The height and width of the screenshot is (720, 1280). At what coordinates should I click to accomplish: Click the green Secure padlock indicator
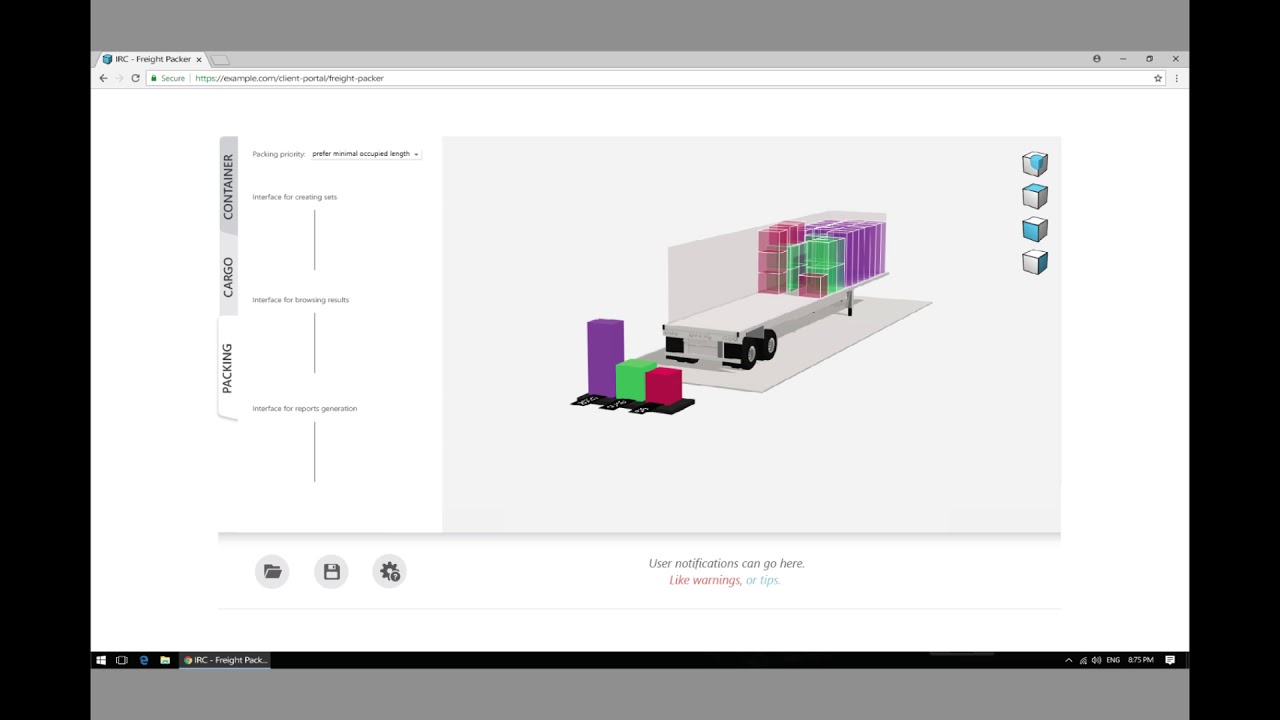(168, 78)
